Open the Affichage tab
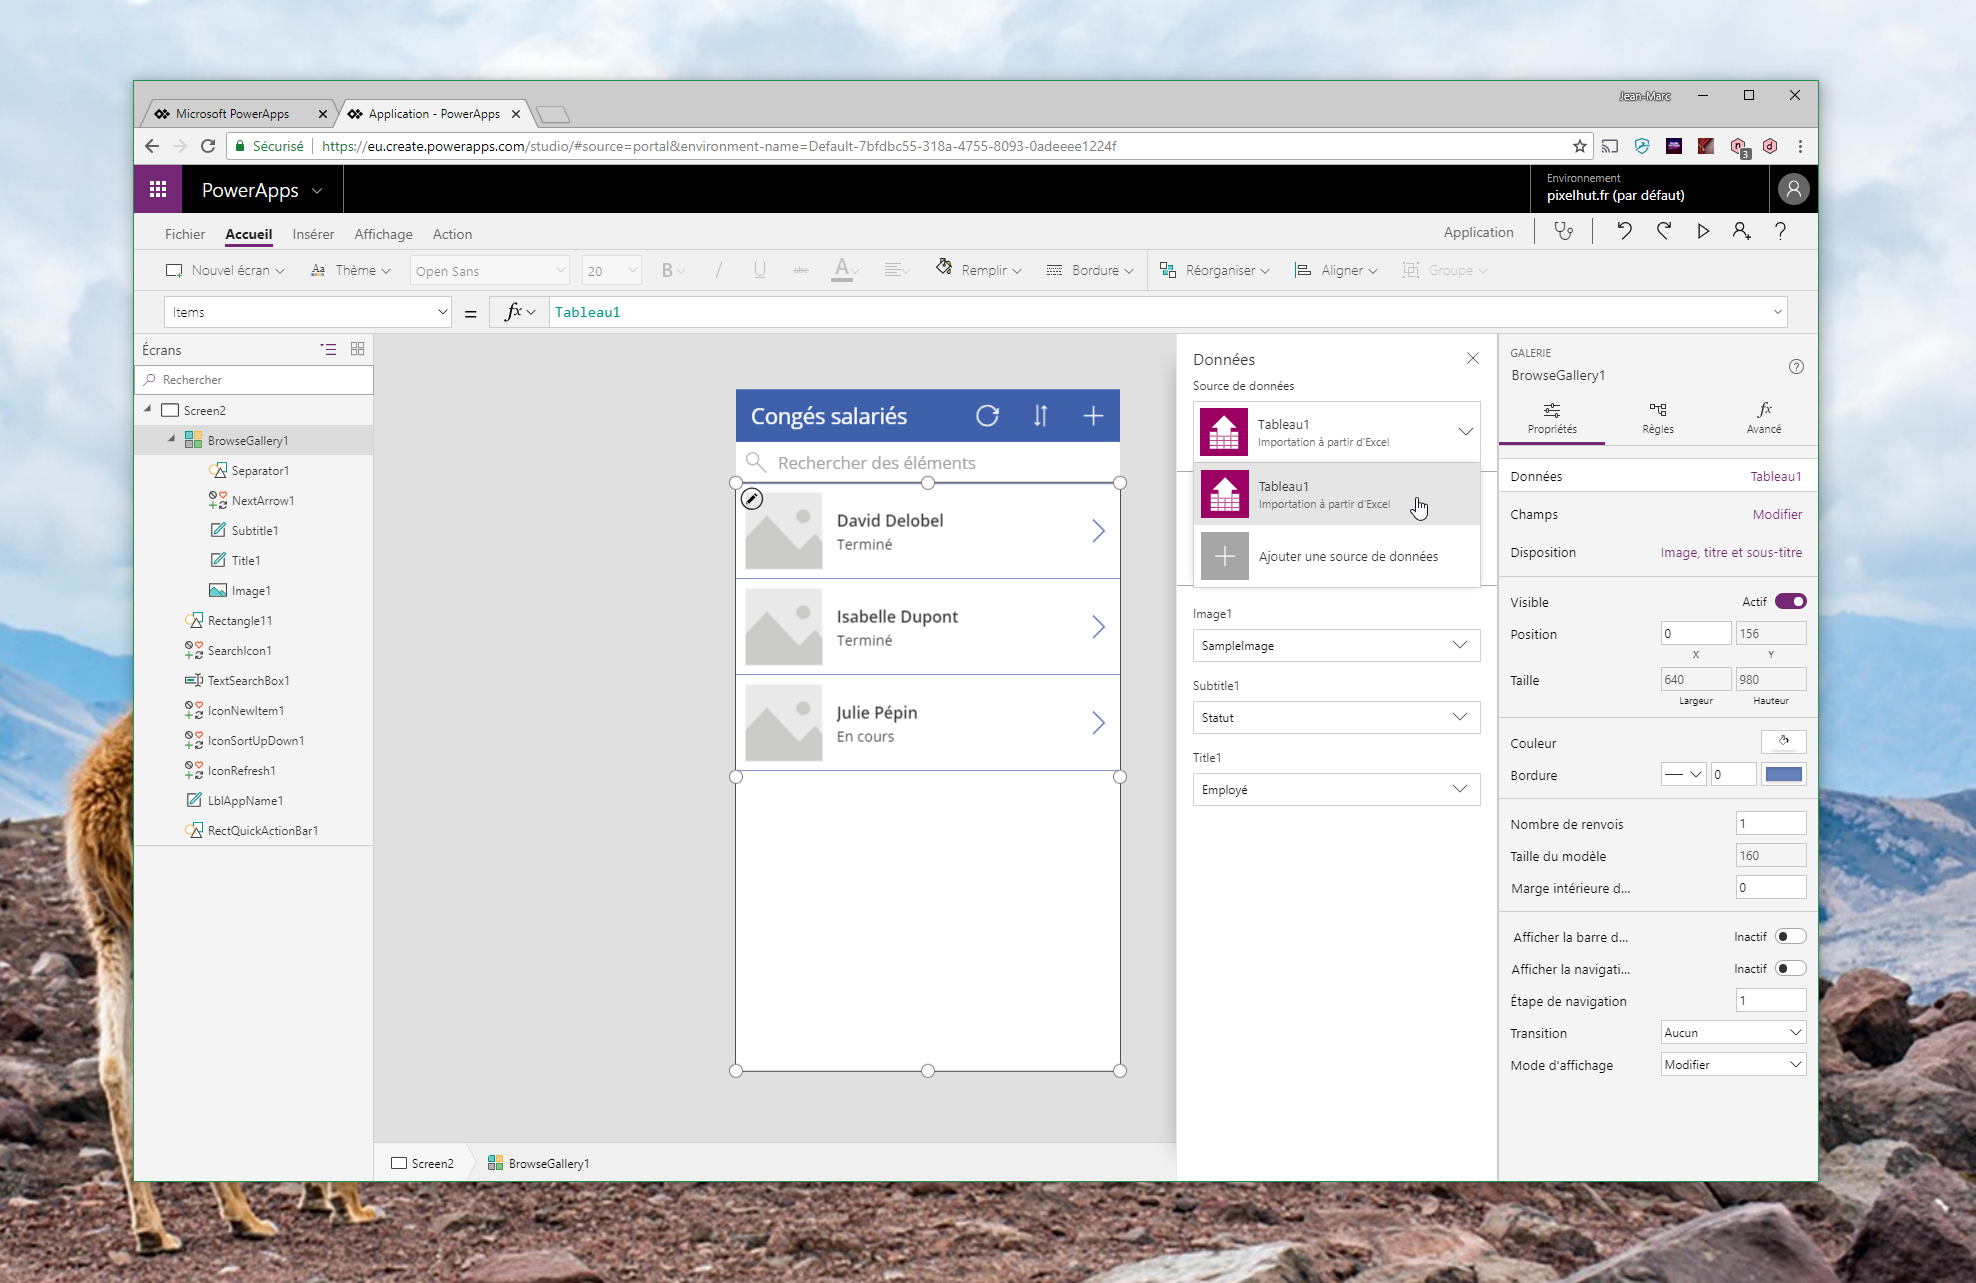 click(x=383, y=234)
